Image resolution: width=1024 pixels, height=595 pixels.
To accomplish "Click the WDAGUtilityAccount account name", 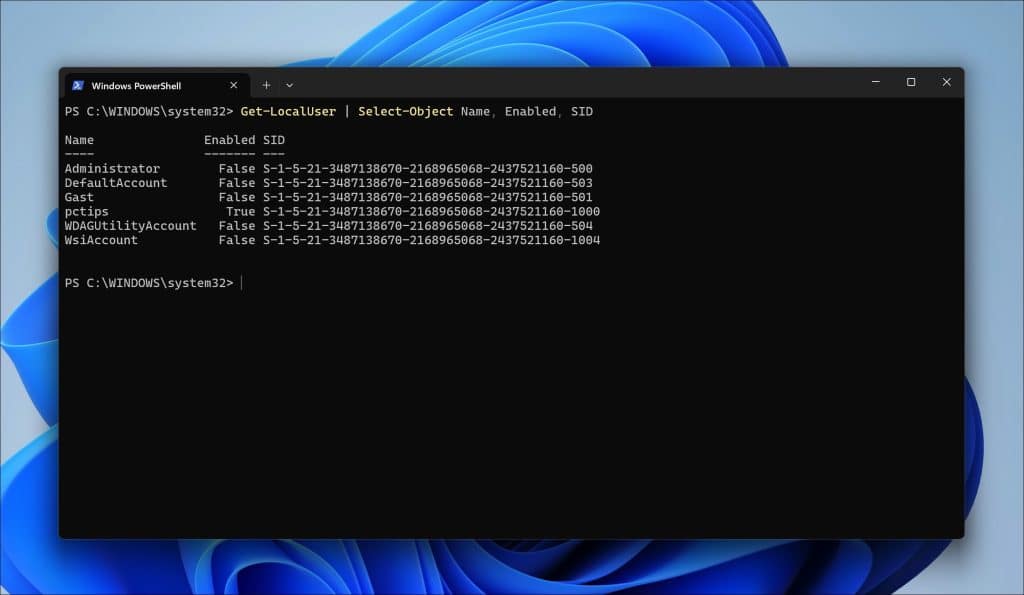I will (x=130, y=226).
